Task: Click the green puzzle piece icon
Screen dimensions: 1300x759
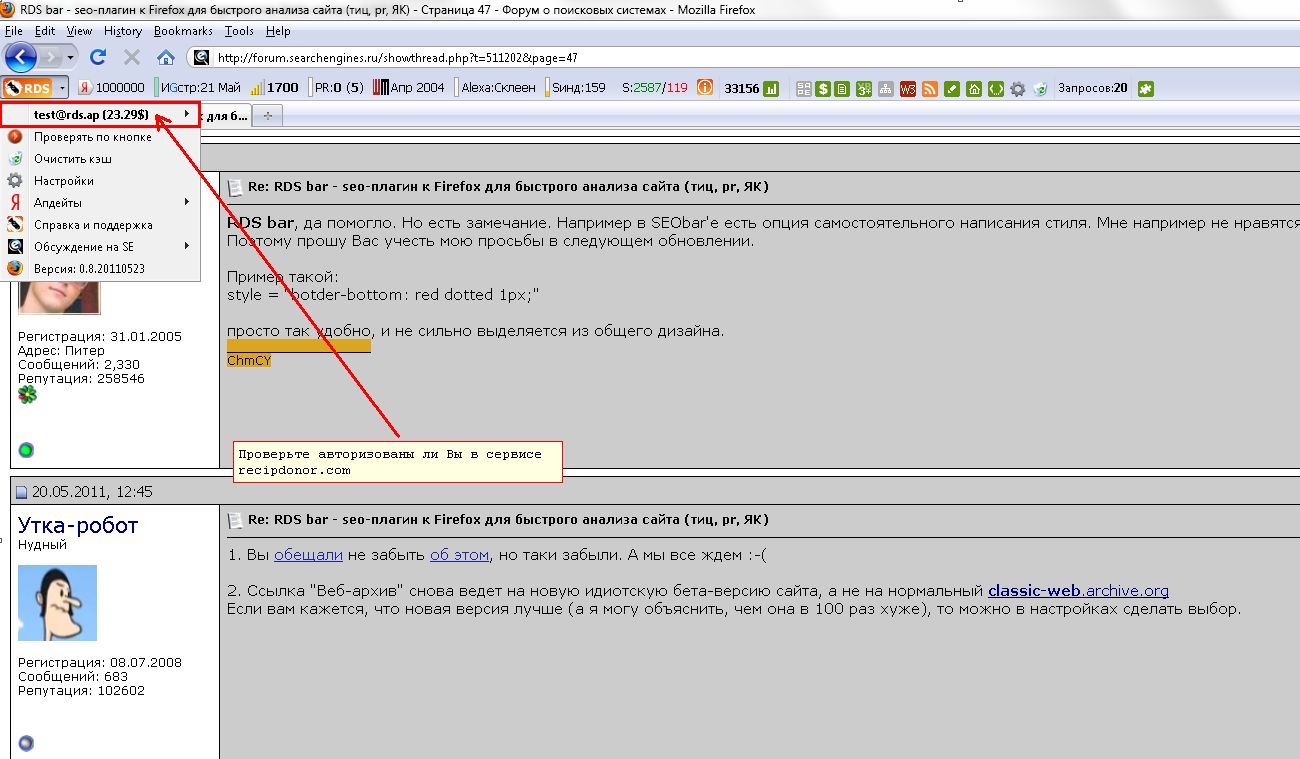Action: pyautogui.click(x=1146, y=88)
